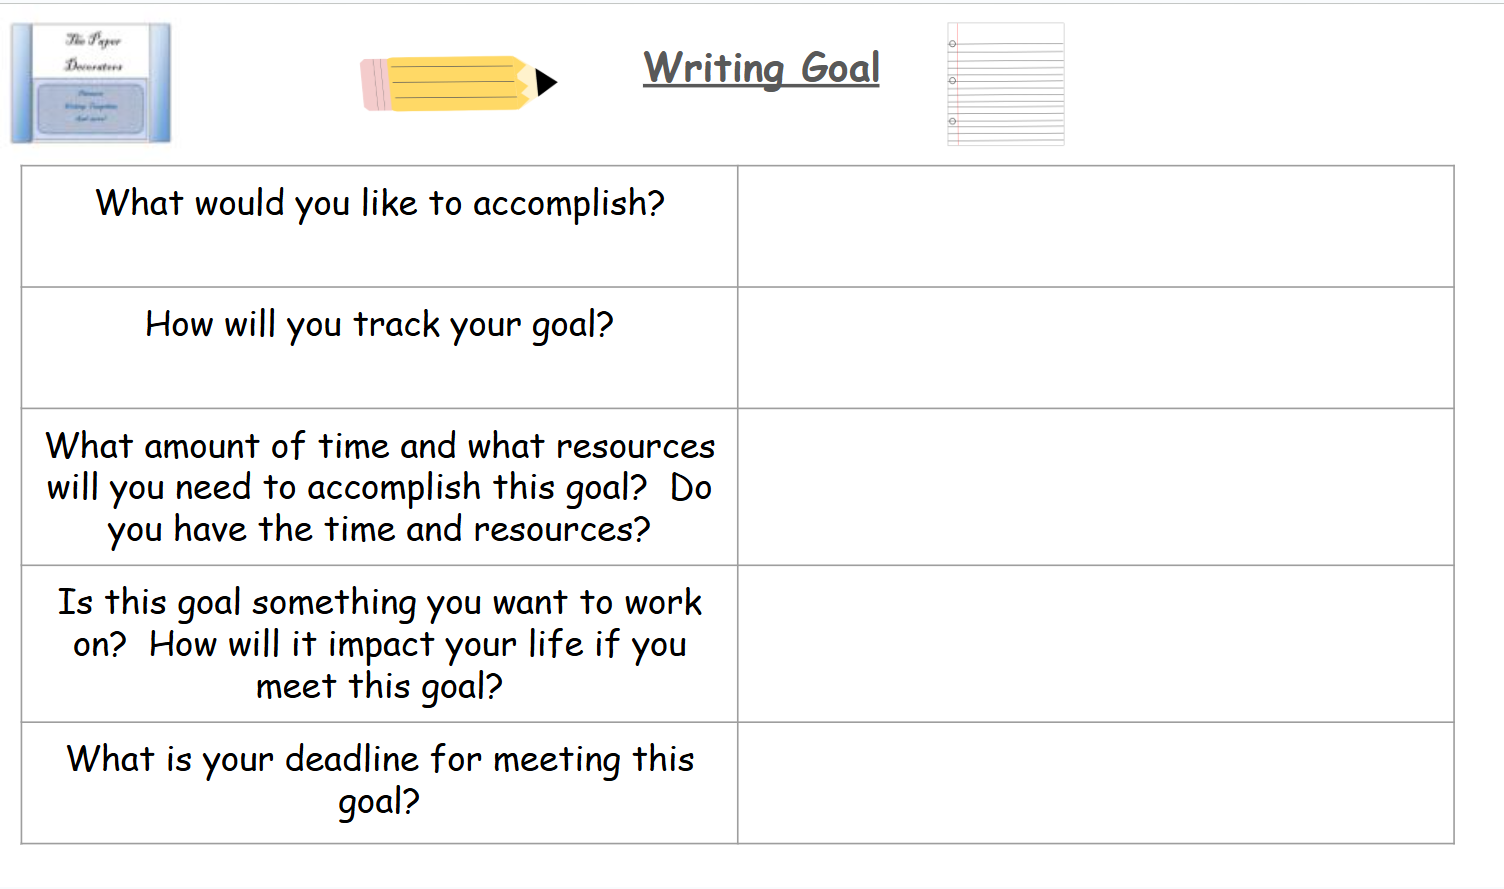This screenshot has height=889, width=1504.
Task: Select the "What would you like to accomplish?" text
Action: 380,203
